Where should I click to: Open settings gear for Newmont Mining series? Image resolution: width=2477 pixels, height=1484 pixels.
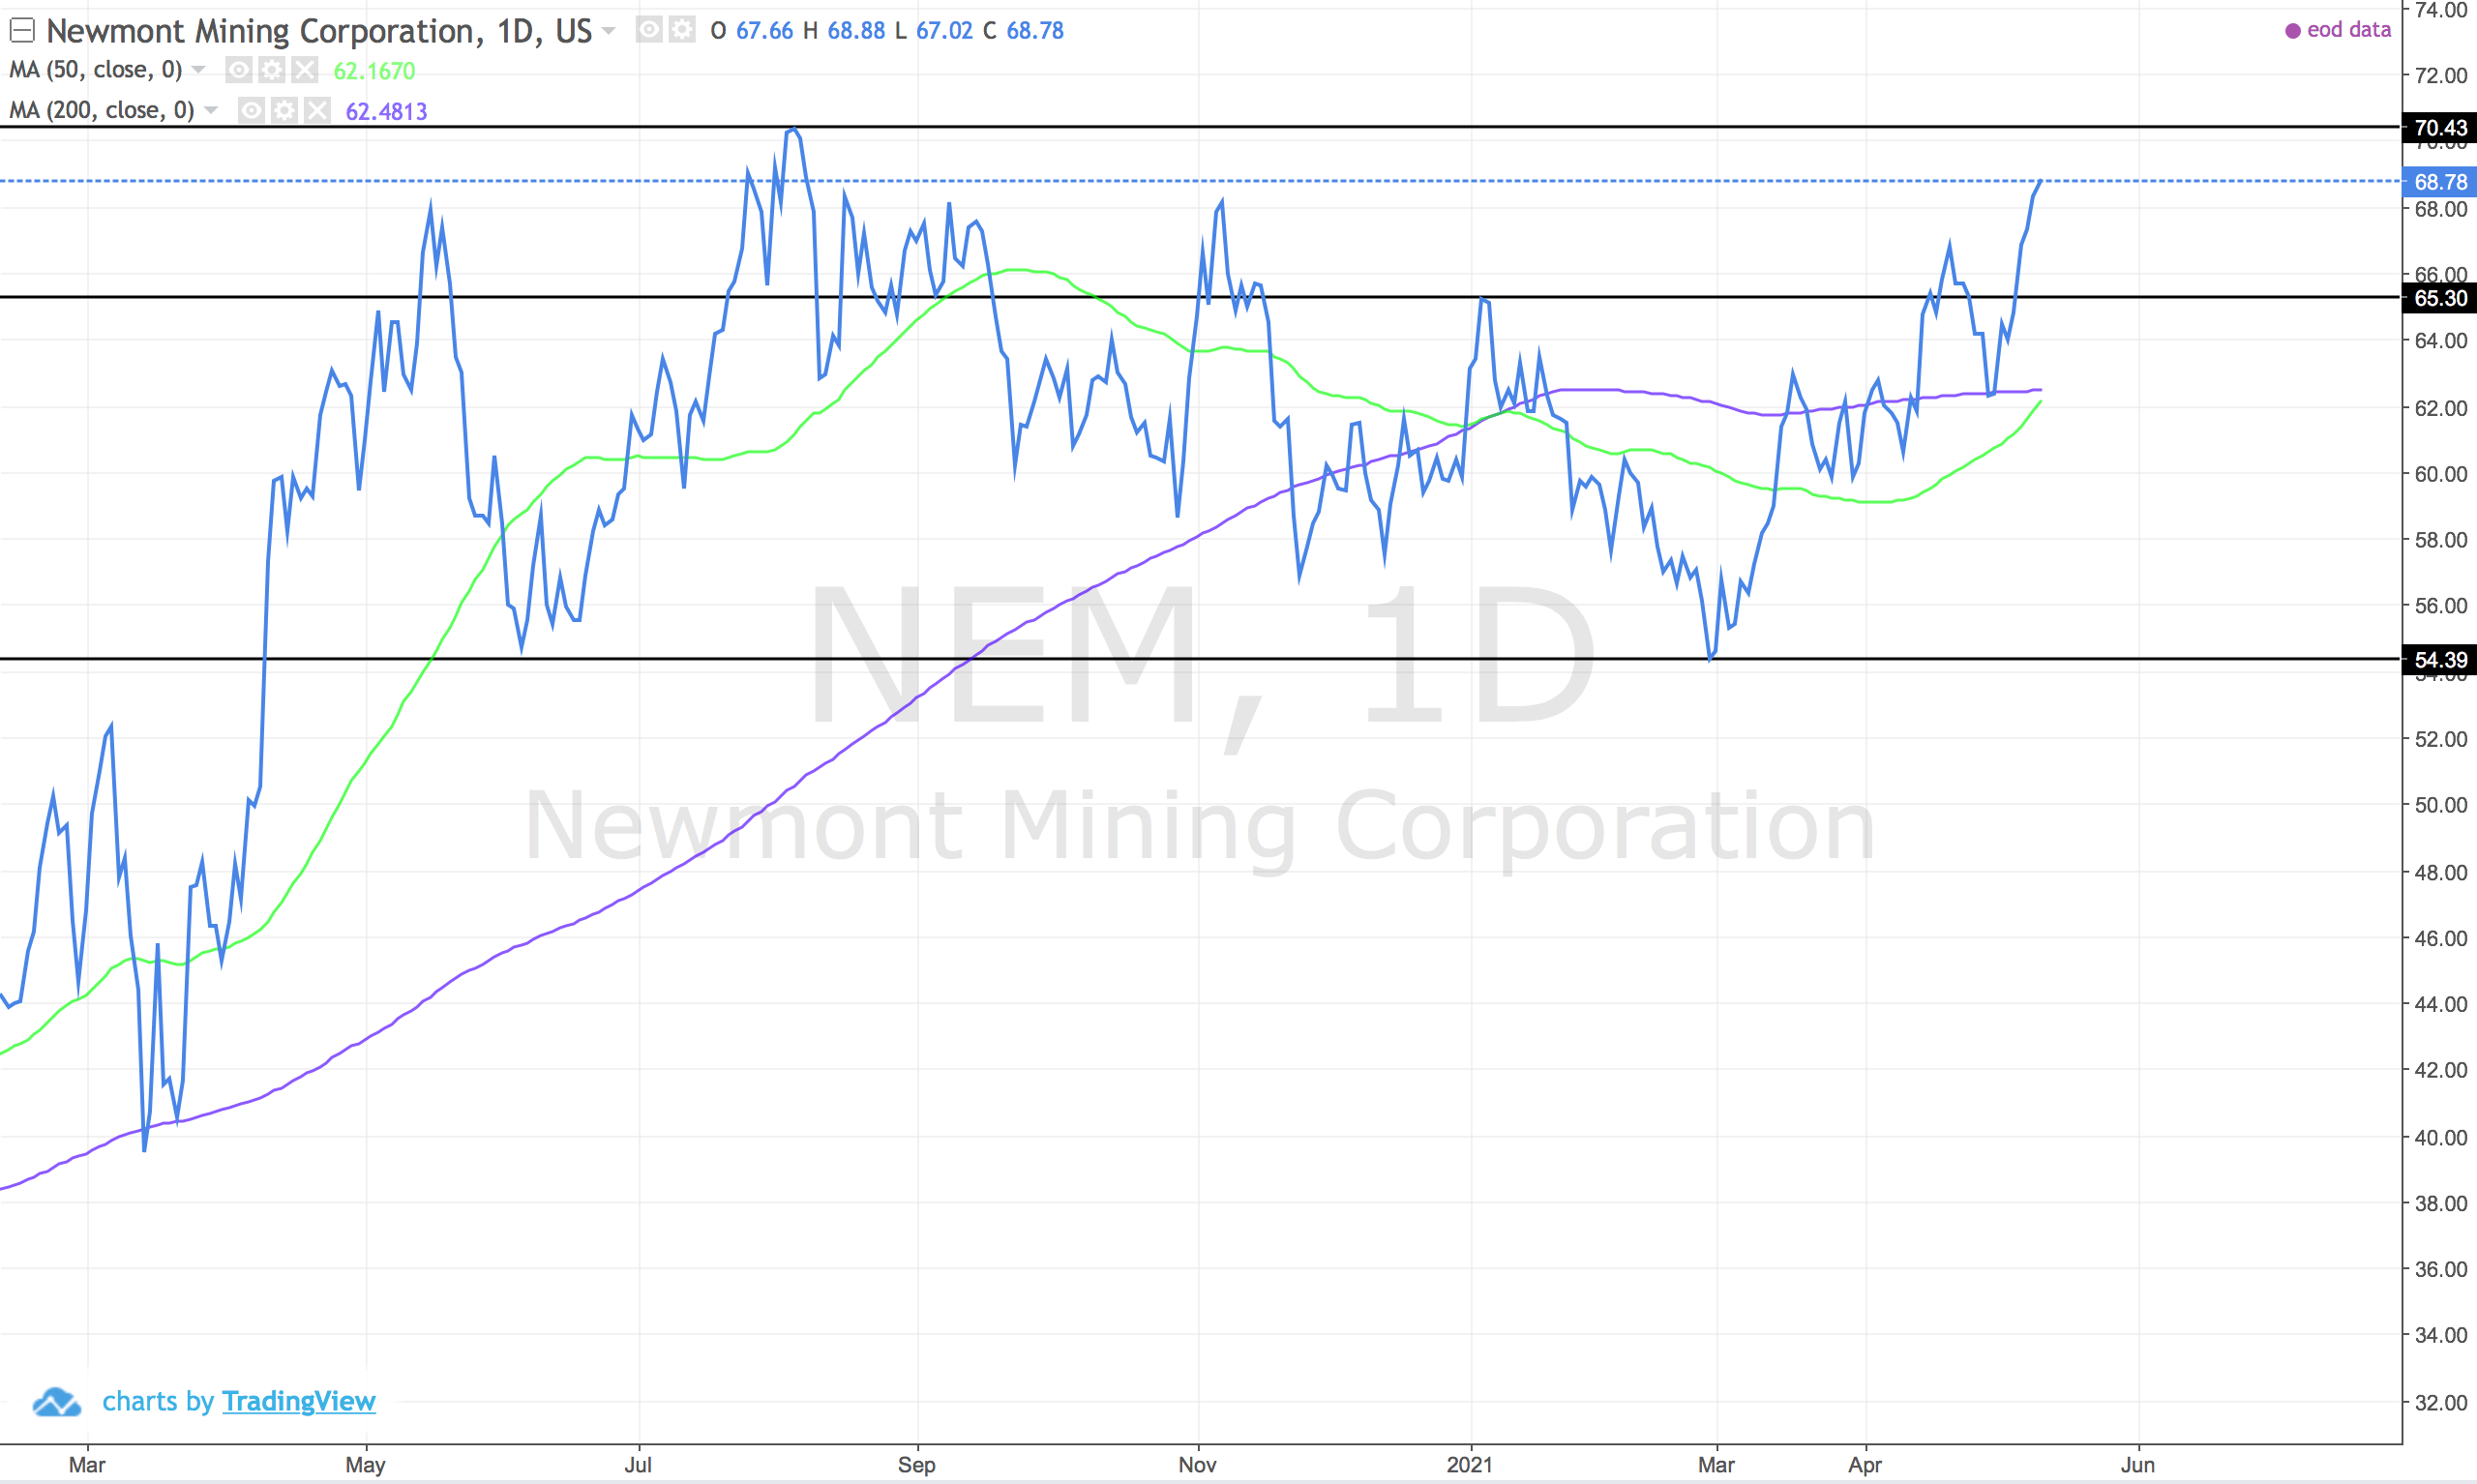pos(682,30)
